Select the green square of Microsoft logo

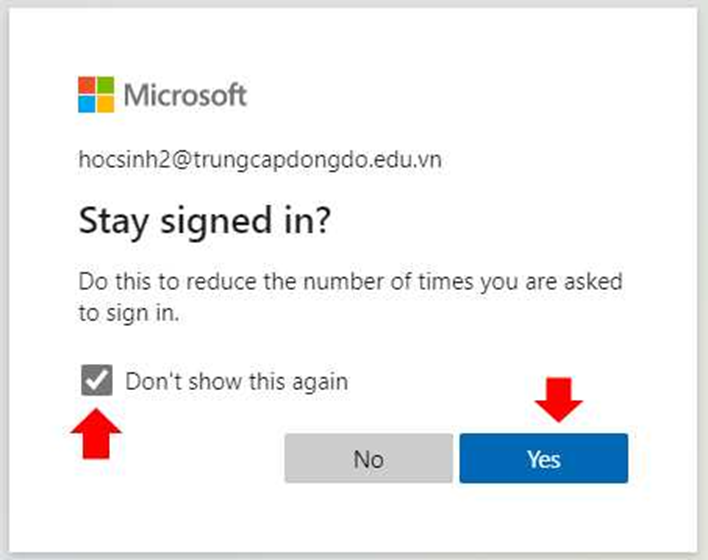tap(106, 85)
